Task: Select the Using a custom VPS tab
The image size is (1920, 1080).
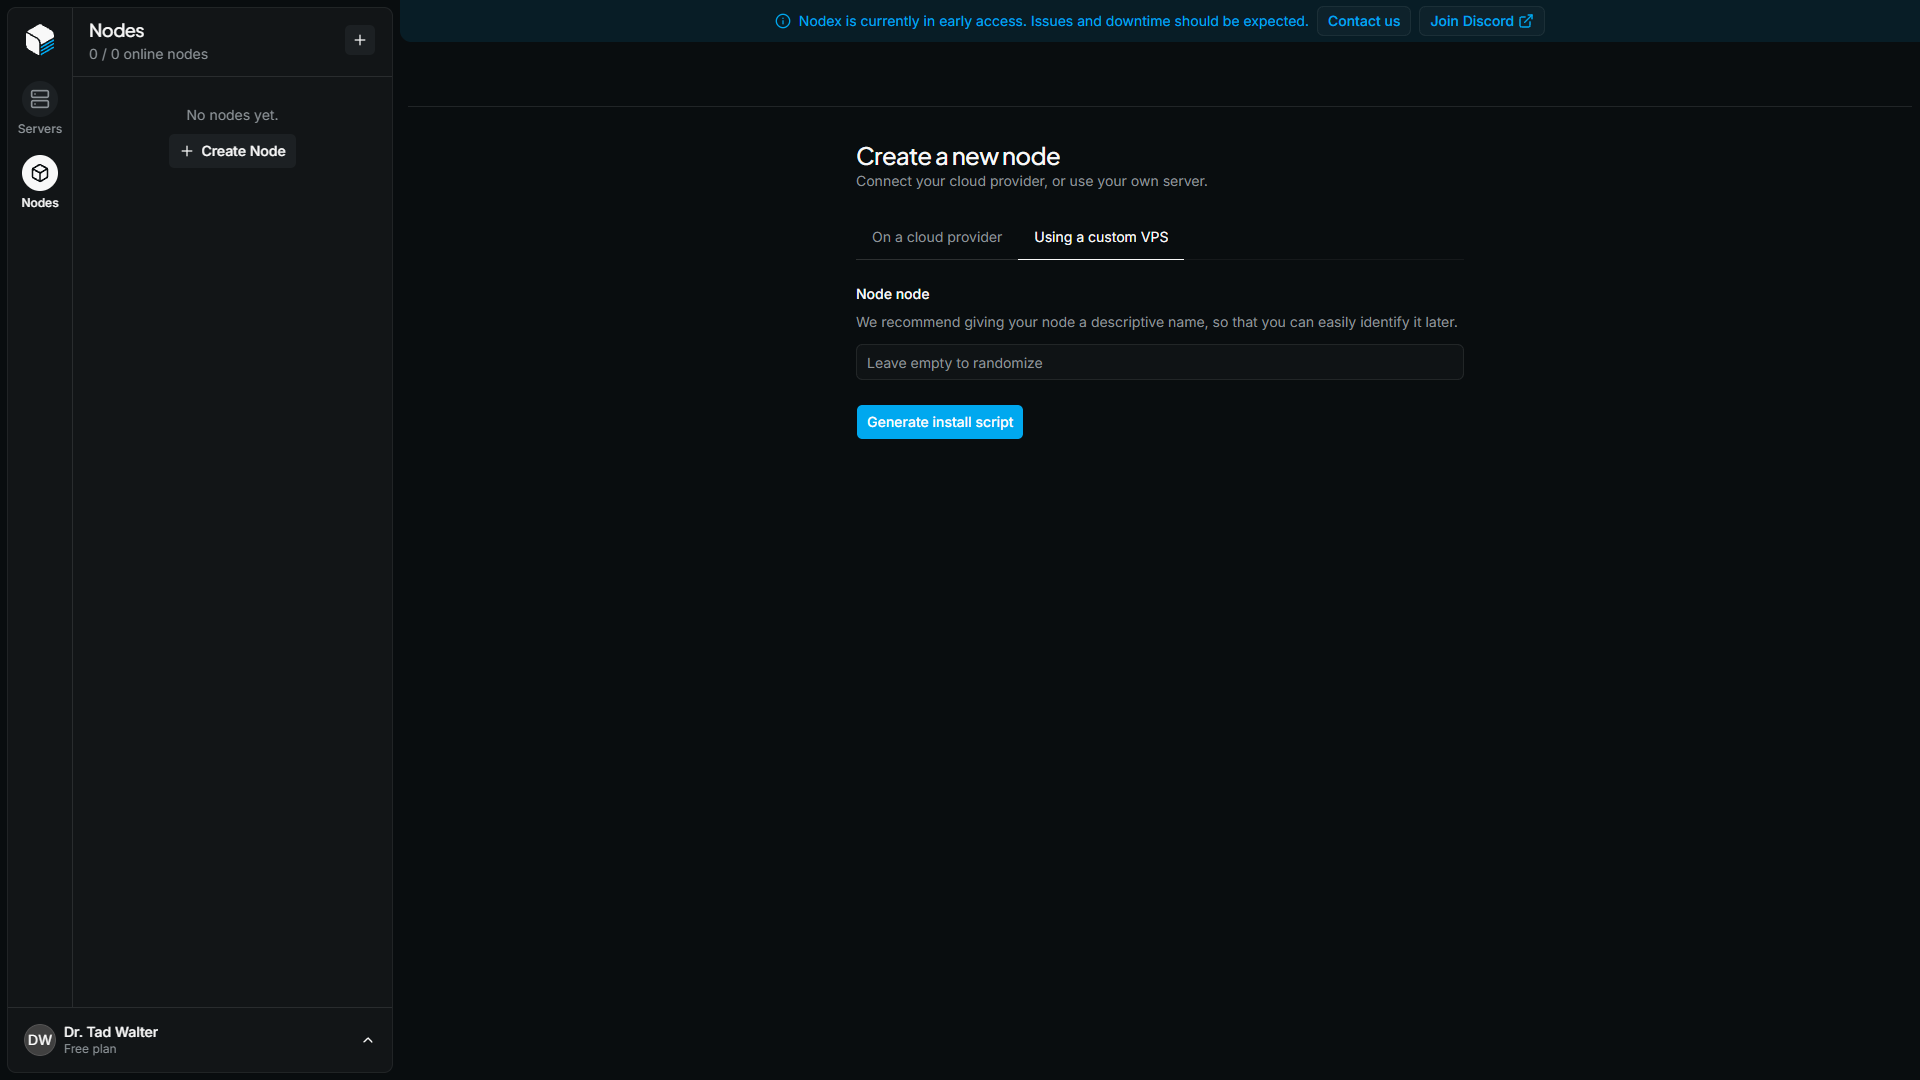Action: pyautogui.click(x=1101, y=237)
